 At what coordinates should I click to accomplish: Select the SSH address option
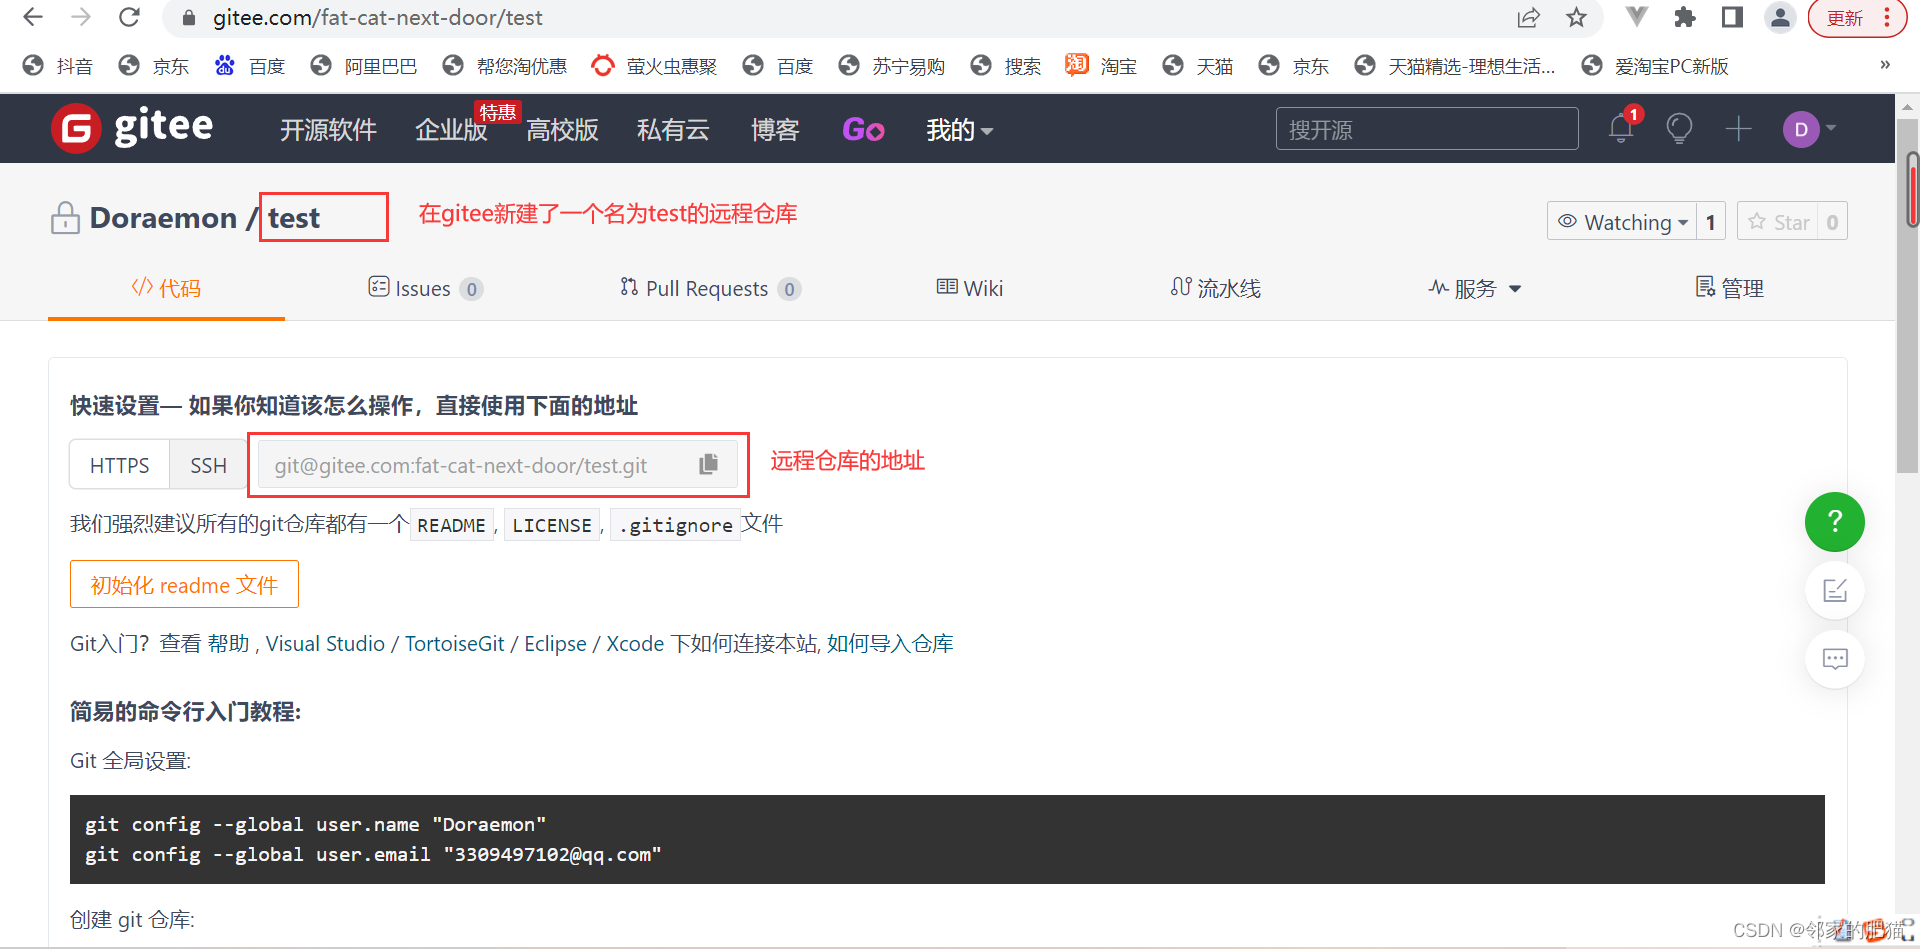[208, 465]
